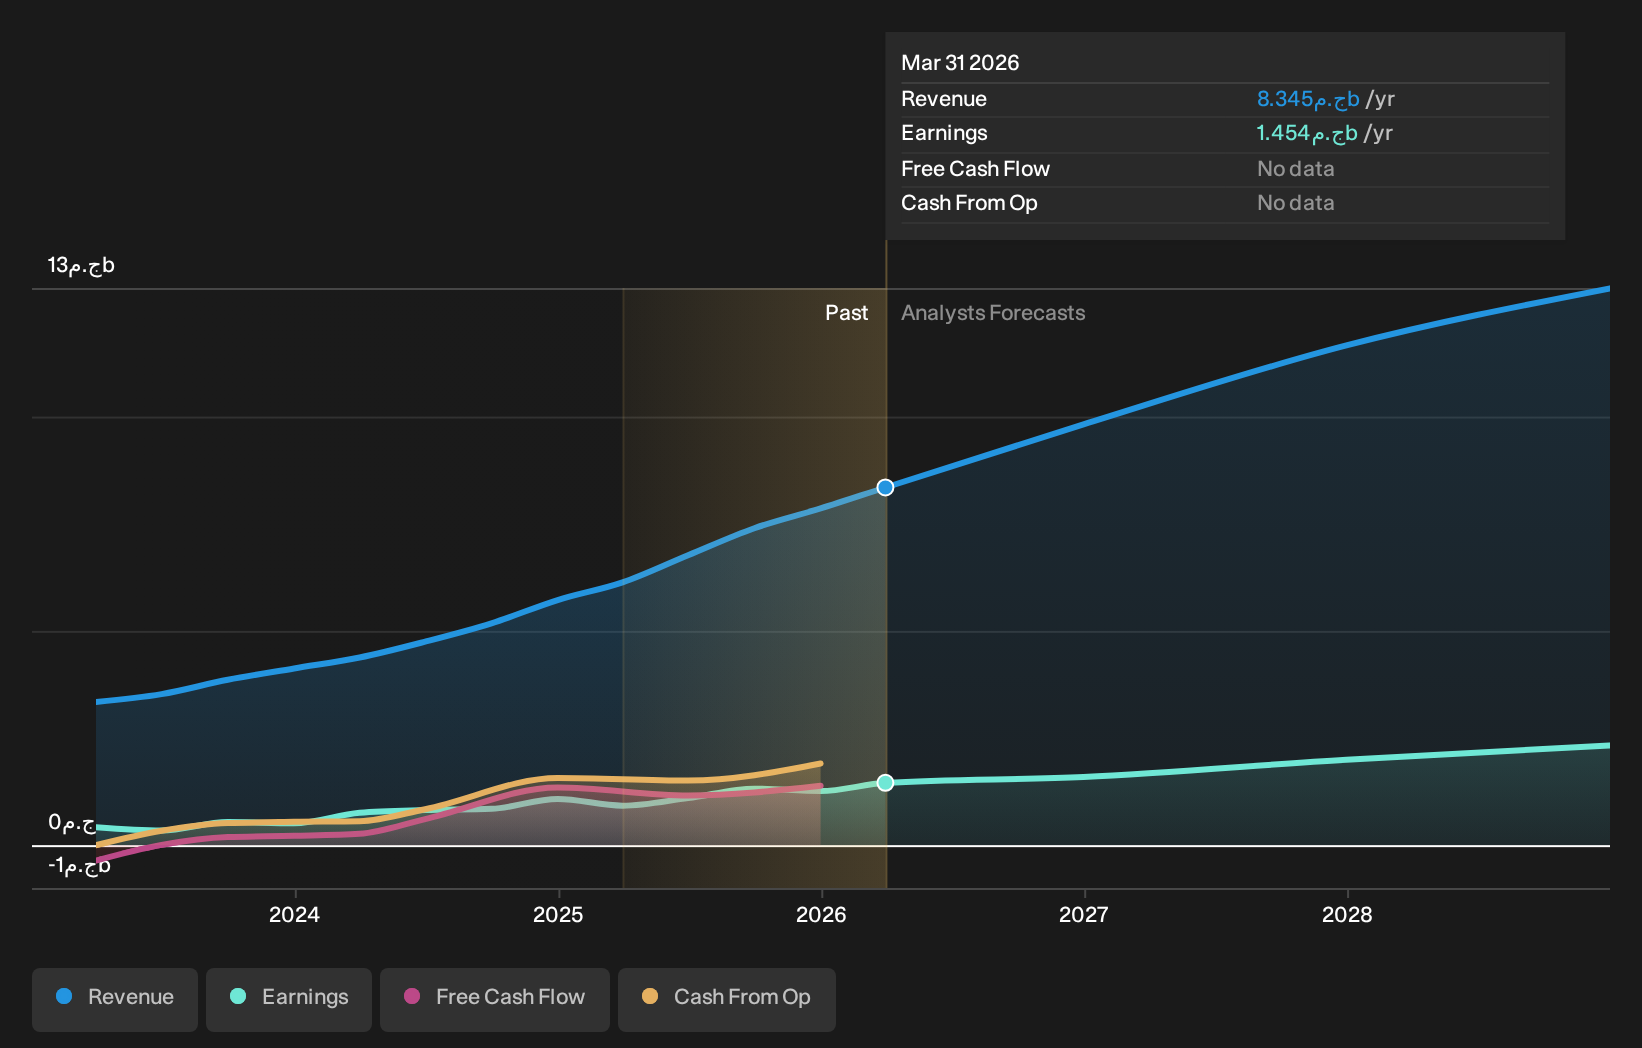Click the 'Free Cash Flow' row label in tooltip
This screenshot has width=1642, height=1048.
pyautogui.click(x=975, y=169)
